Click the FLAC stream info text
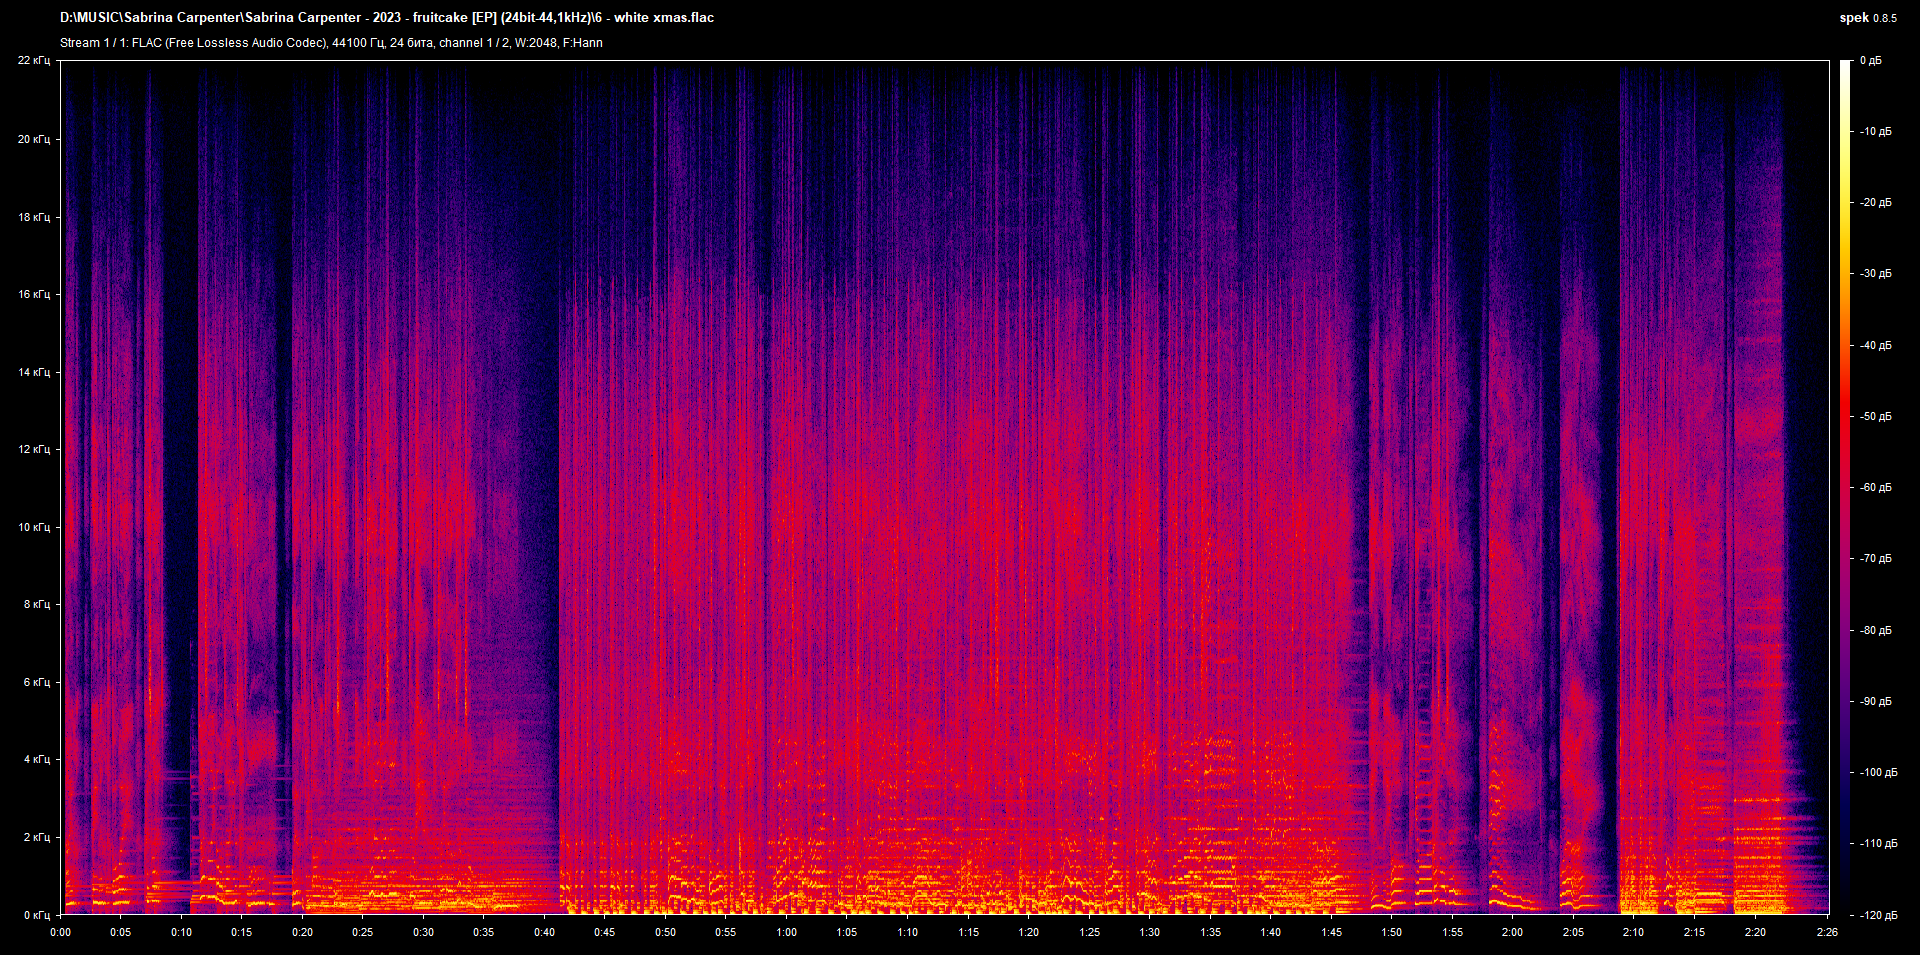1920x955 pixels. (330, 42)
